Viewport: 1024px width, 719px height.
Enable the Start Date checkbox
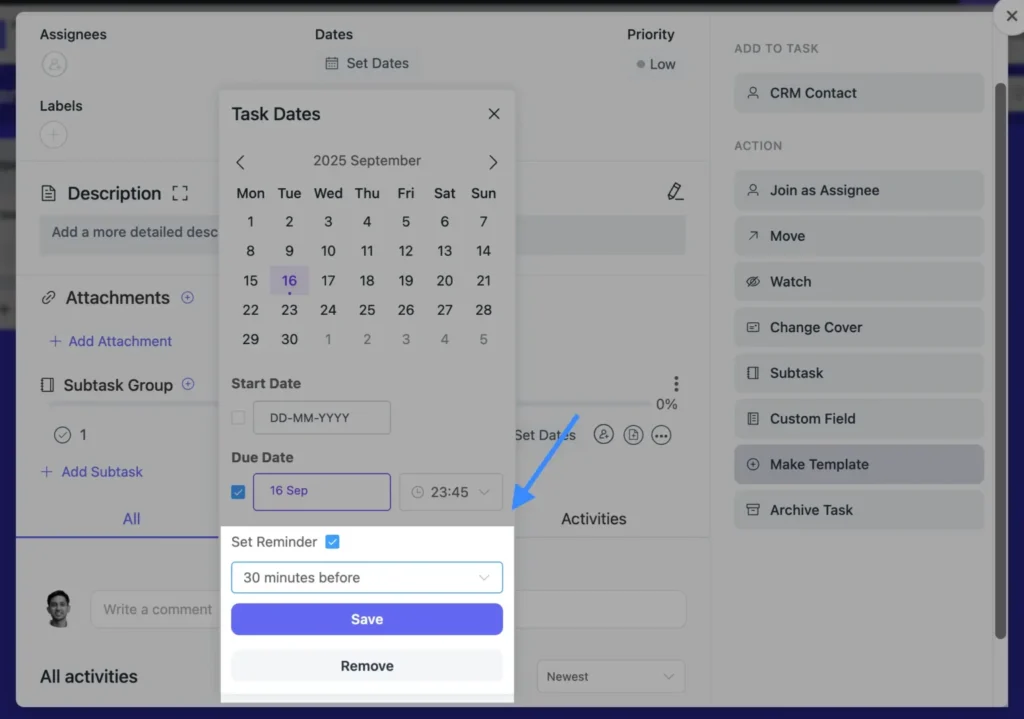(238, 417)
